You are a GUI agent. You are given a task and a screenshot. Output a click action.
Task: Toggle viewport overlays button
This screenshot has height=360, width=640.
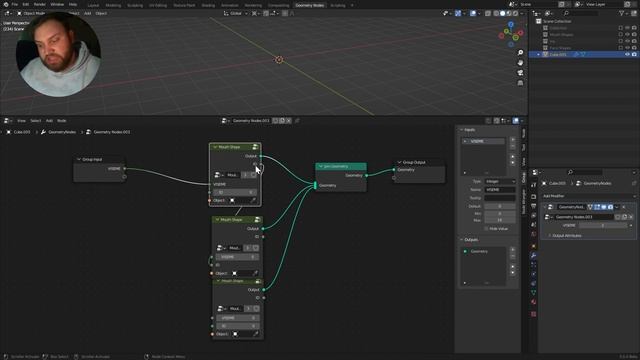point(473,13)
